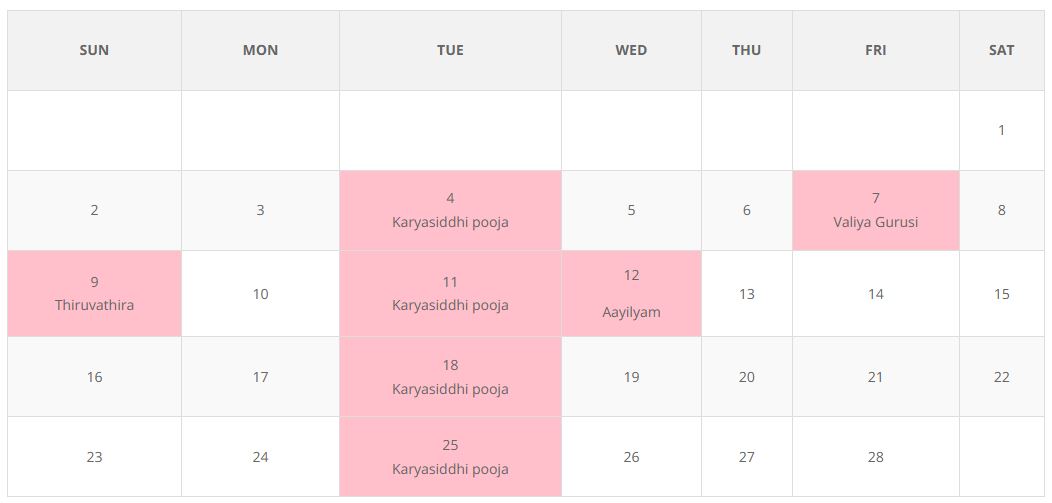This screenshot has width=1052, height=503.
Task: Select the Aayilyam event on 12
Action: click(631, 311)
